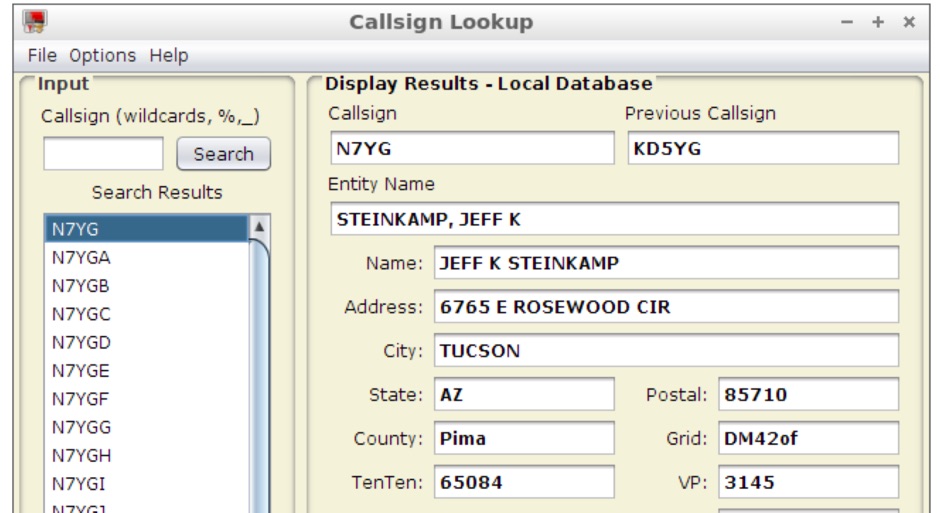Select N7YGI in the search results
The height and width of the screenshot is (513, 940).
coord(146,483)
